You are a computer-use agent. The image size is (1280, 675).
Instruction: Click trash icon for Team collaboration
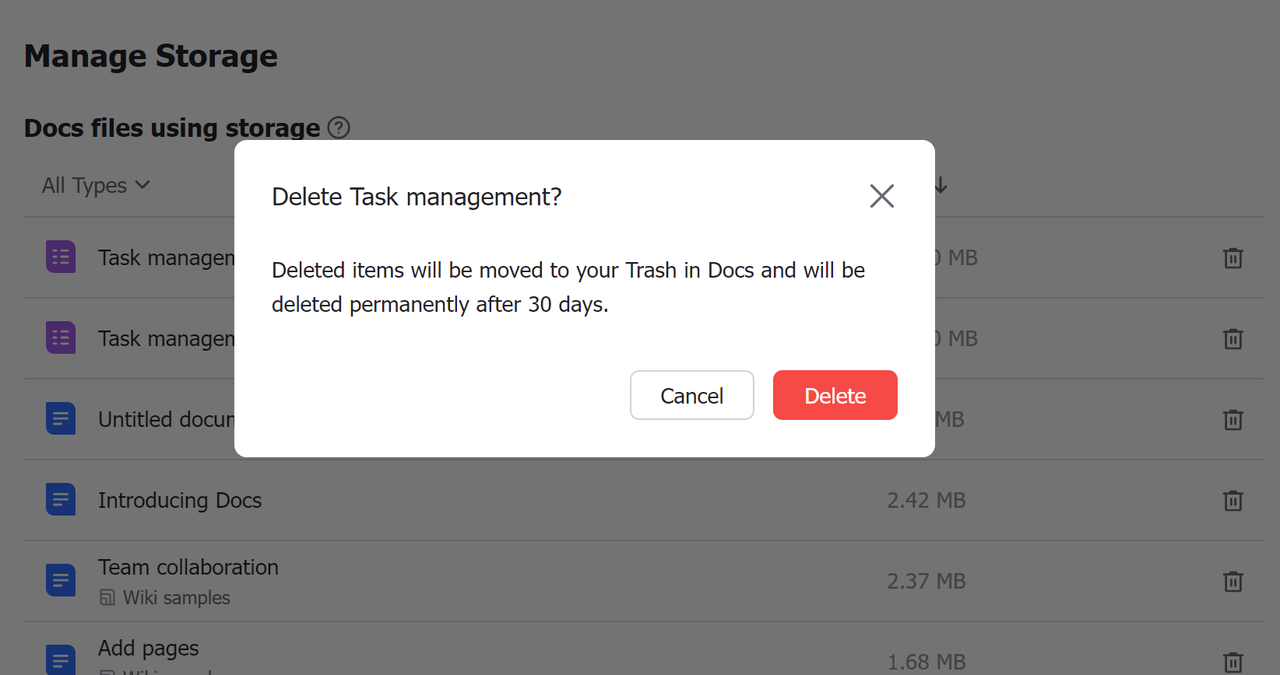pos(1233,581)
